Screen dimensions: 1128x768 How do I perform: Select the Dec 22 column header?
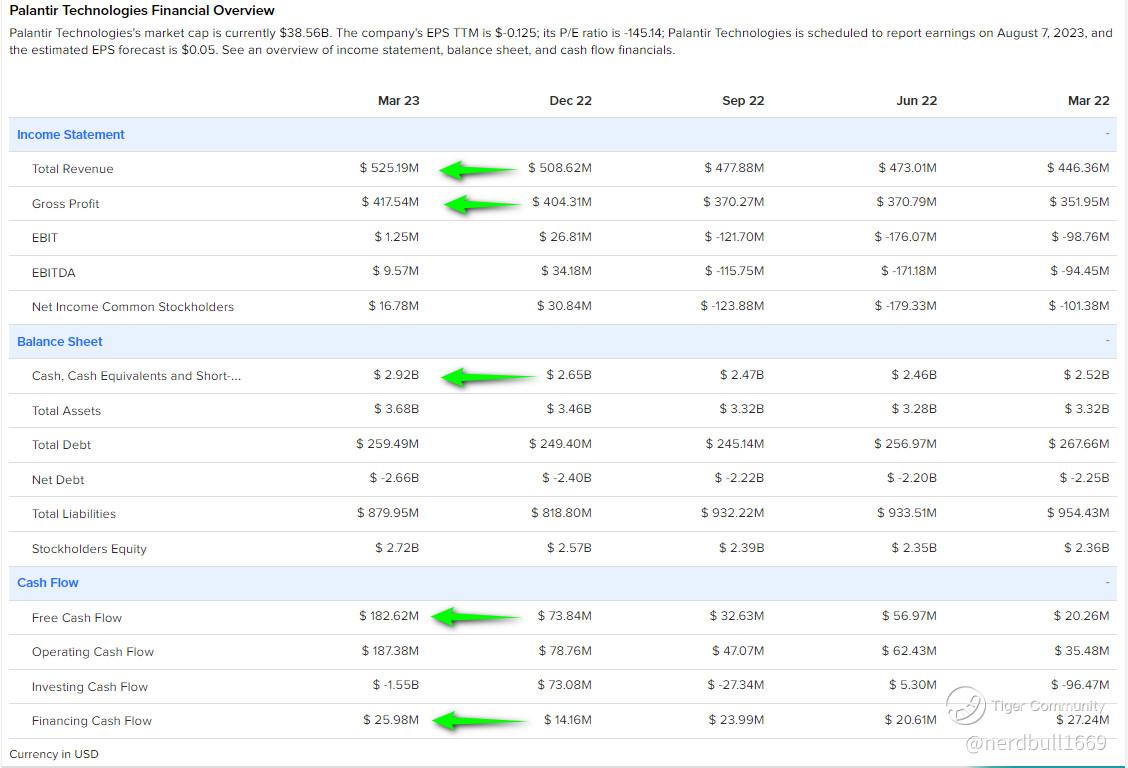pos(570,101)
